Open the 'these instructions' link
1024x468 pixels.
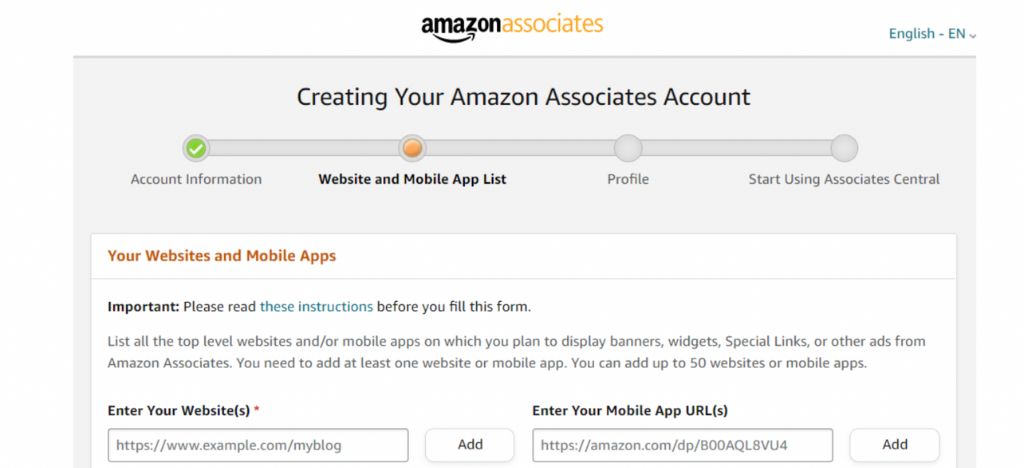316,306
